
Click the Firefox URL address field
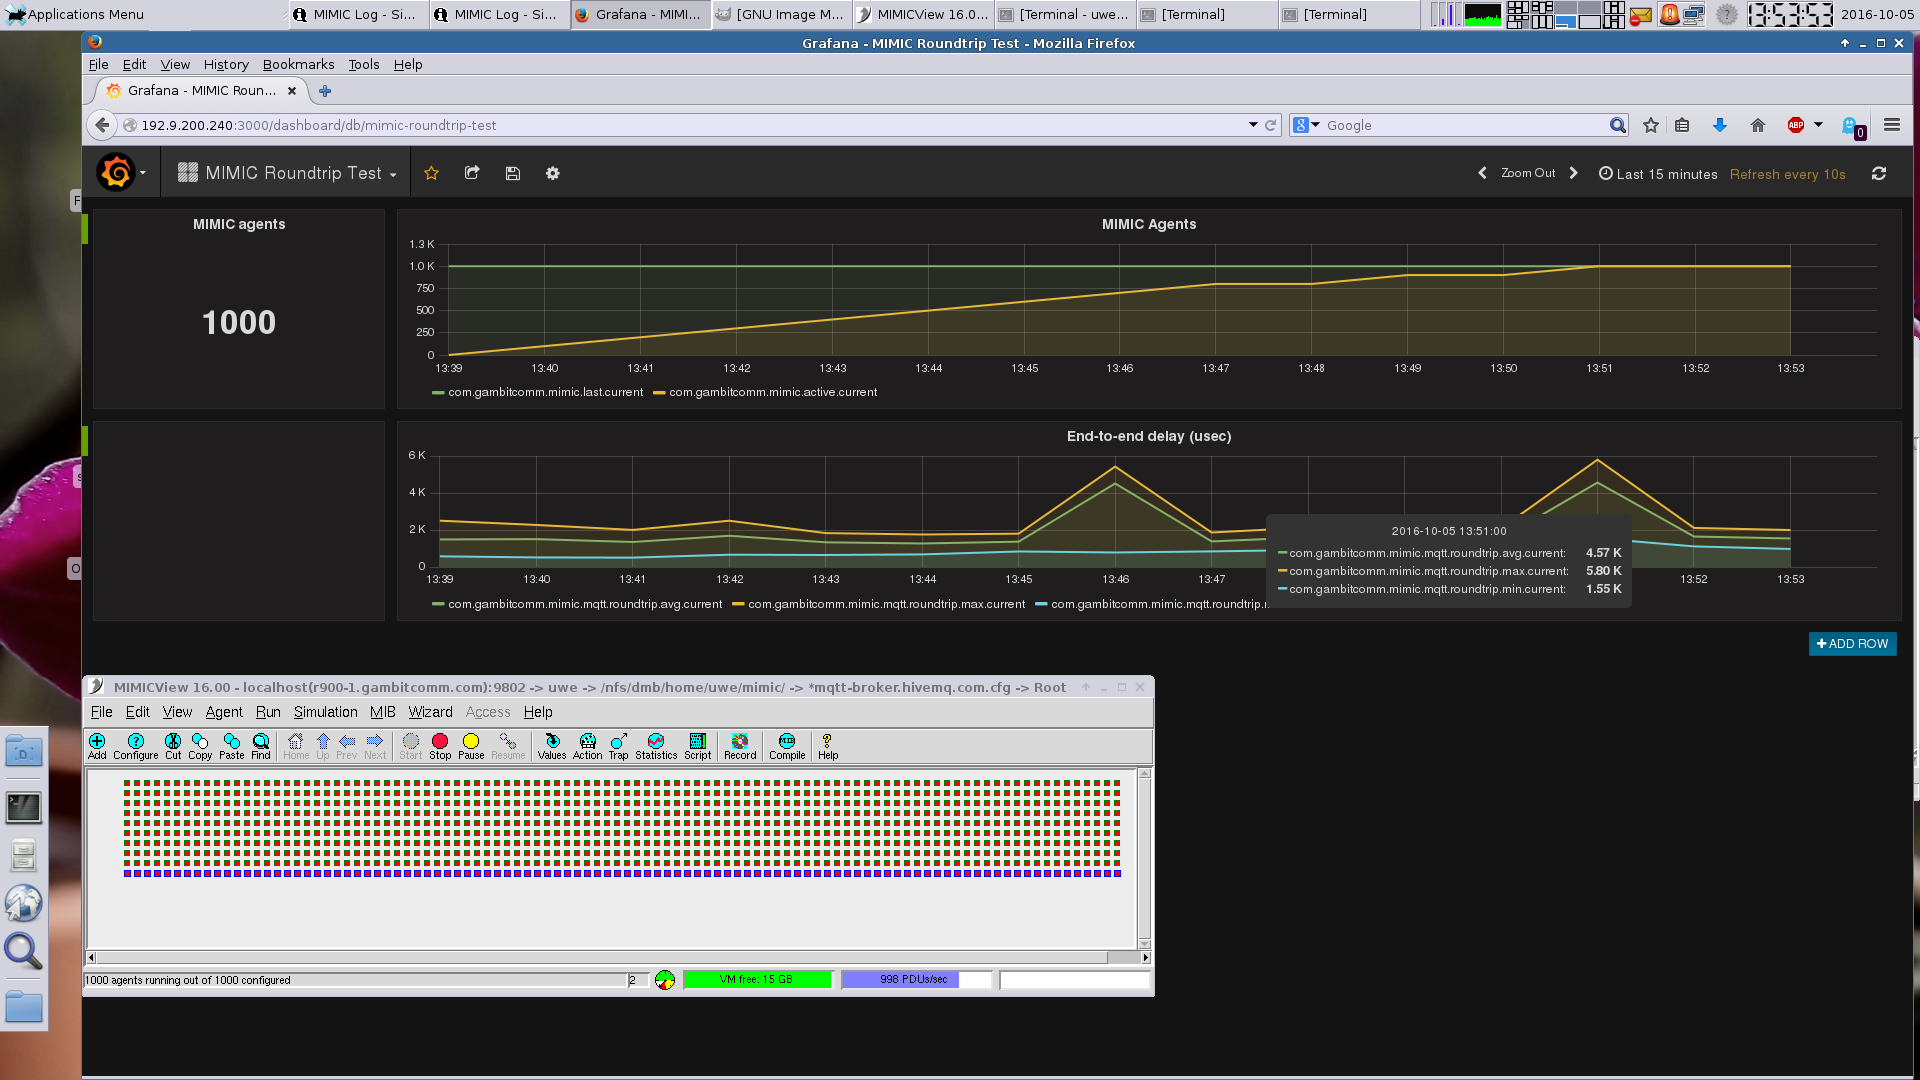690,125
